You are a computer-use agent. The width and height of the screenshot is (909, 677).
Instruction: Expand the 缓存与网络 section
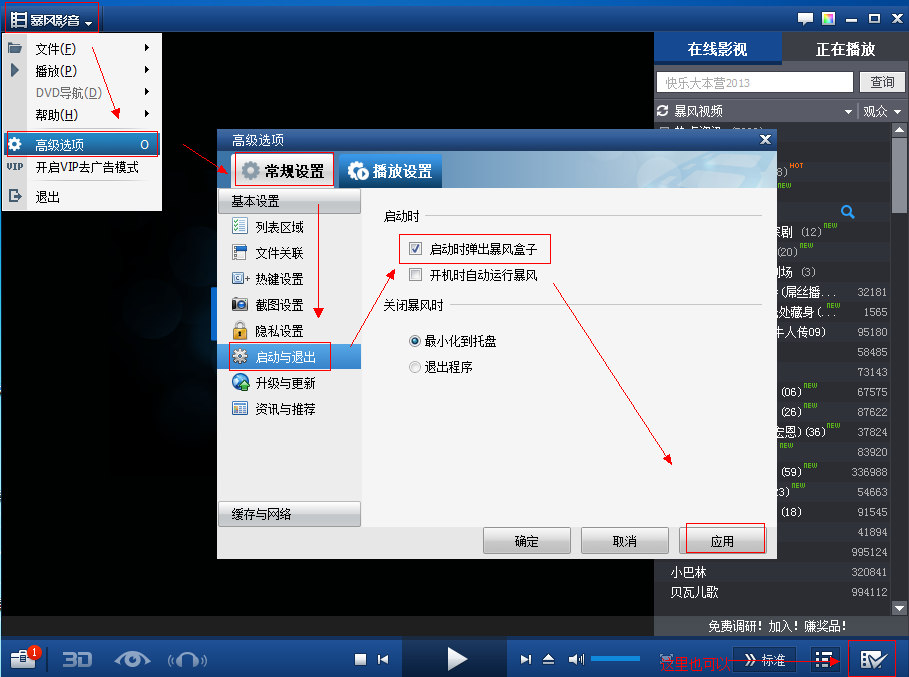coord(288,514)
